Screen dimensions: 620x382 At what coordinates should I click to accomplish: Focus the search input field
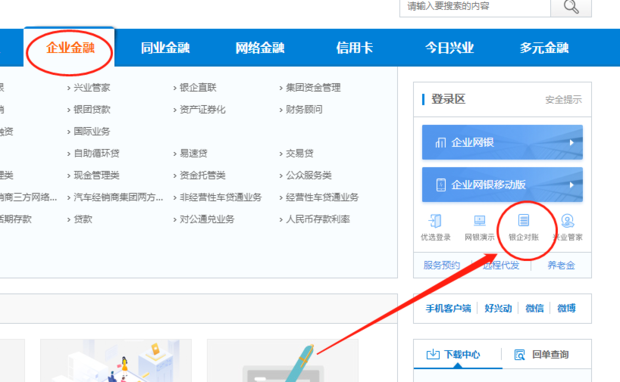coord(475,7)
